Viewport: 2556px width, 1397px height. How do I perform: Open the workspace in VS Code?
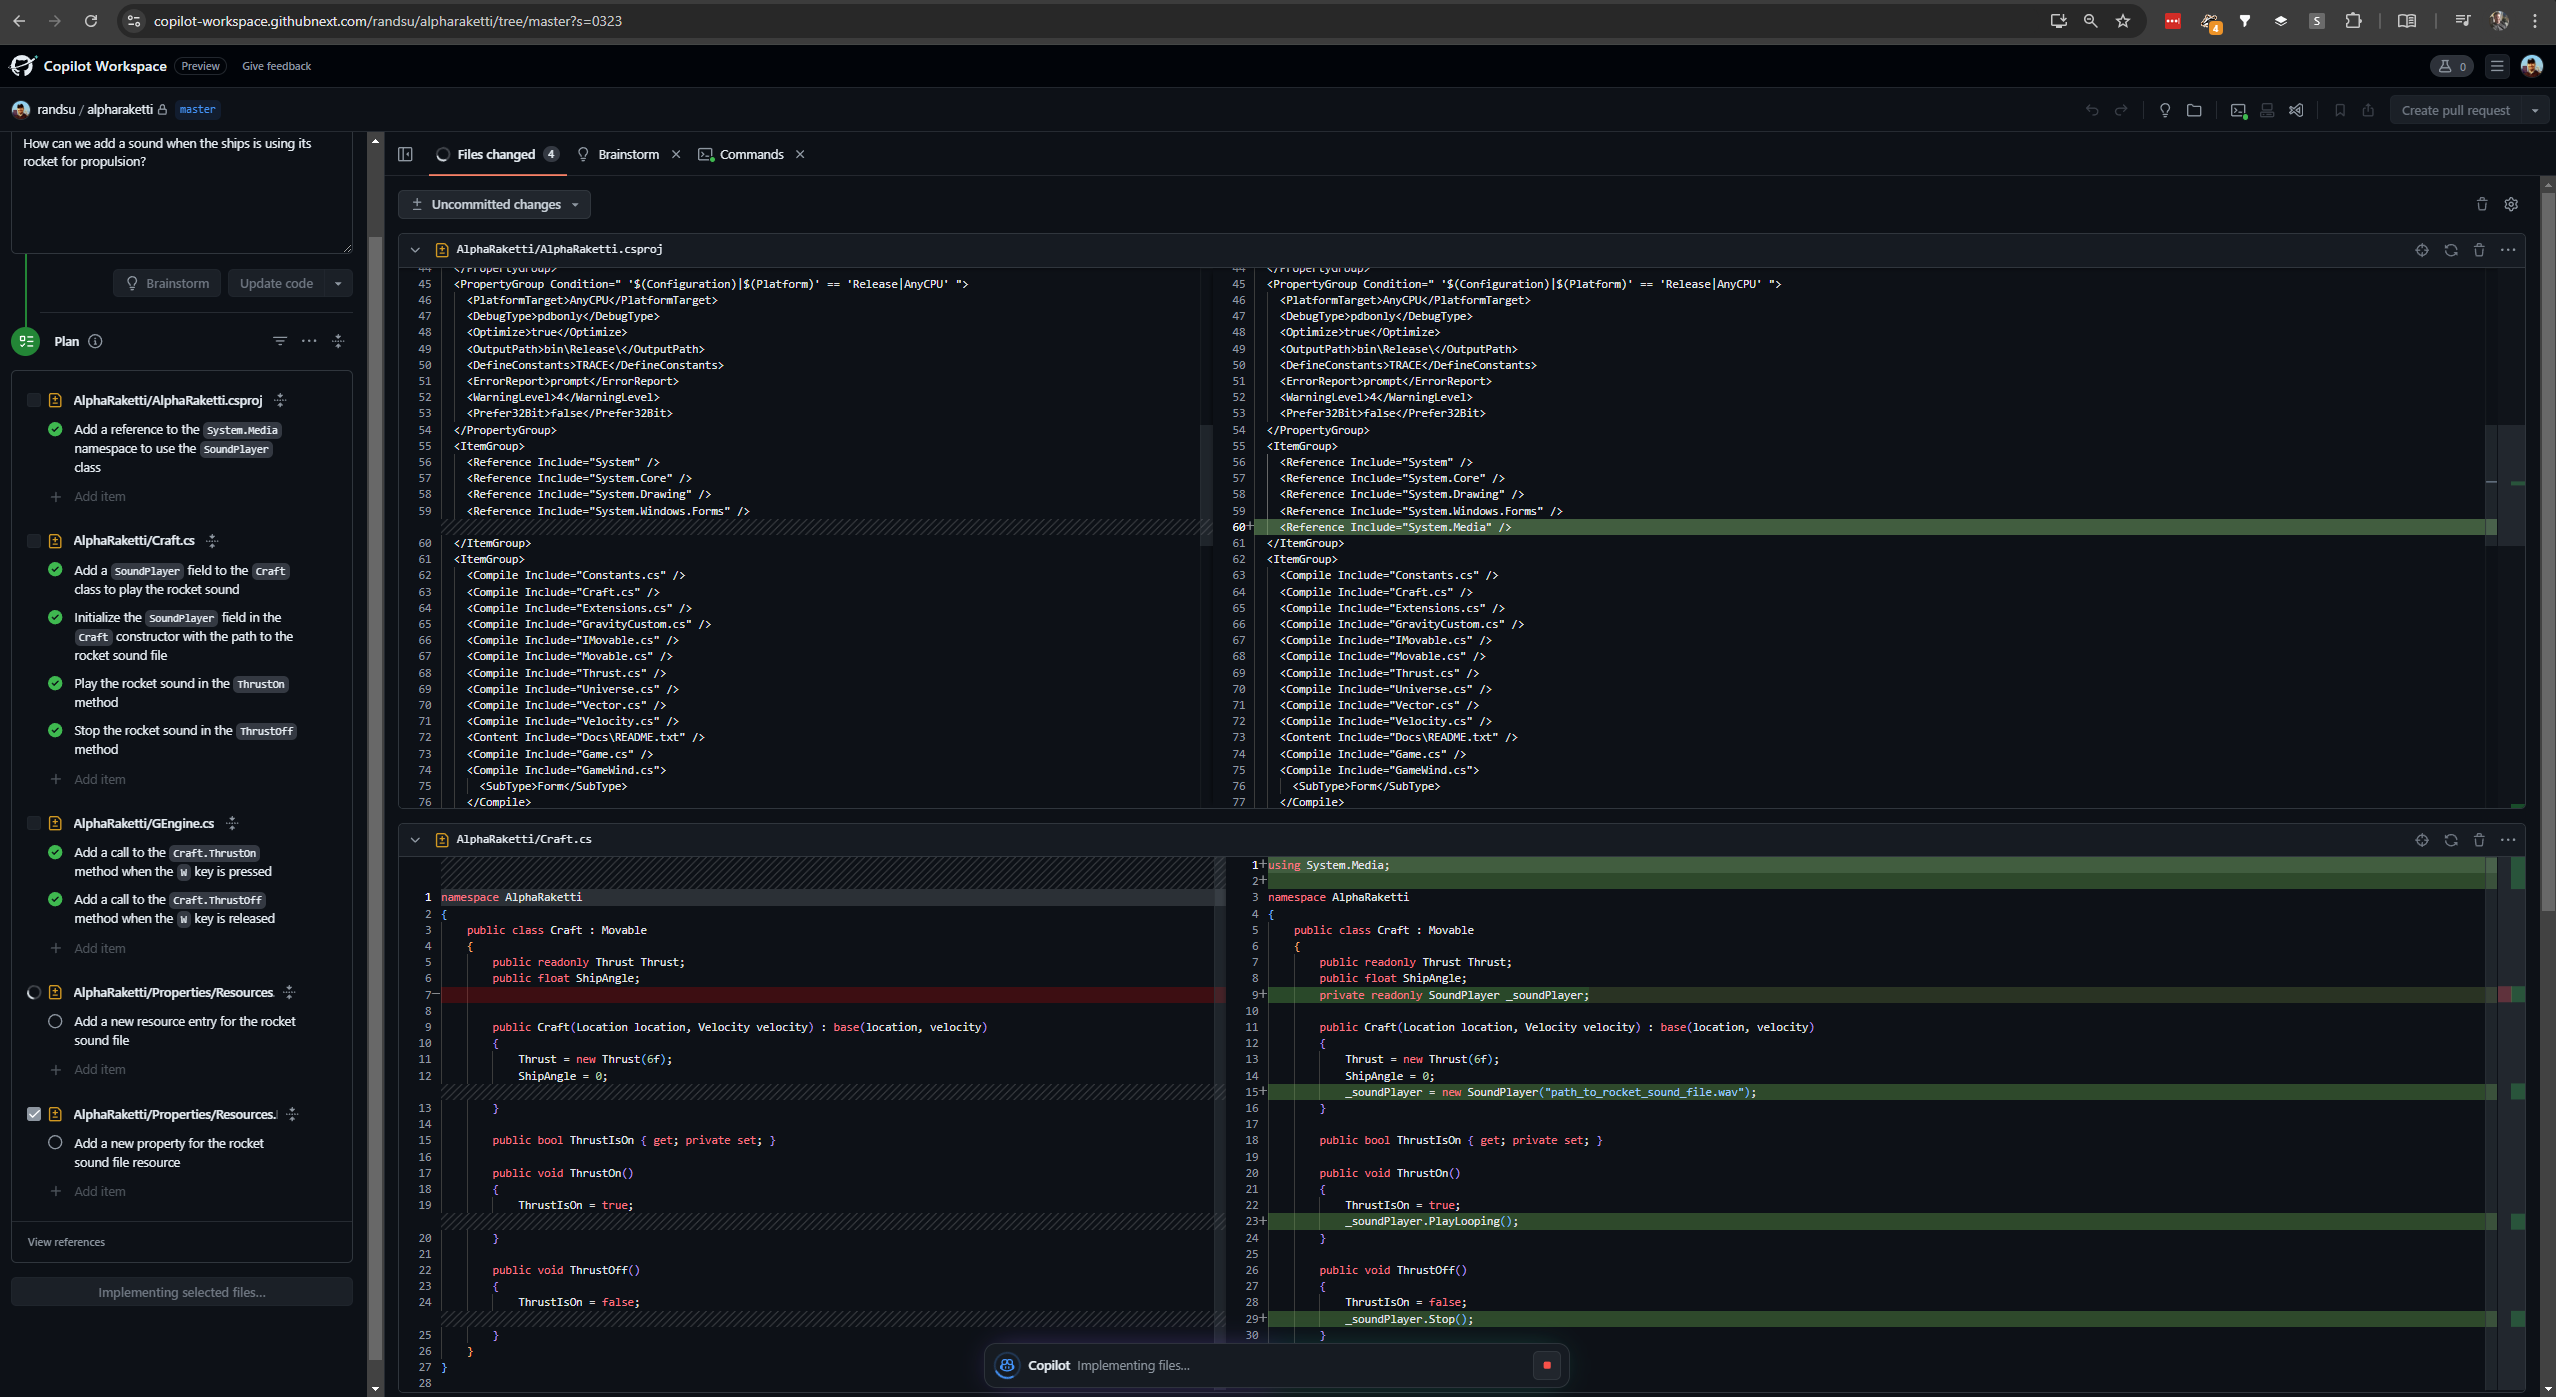coord(2296,111)
